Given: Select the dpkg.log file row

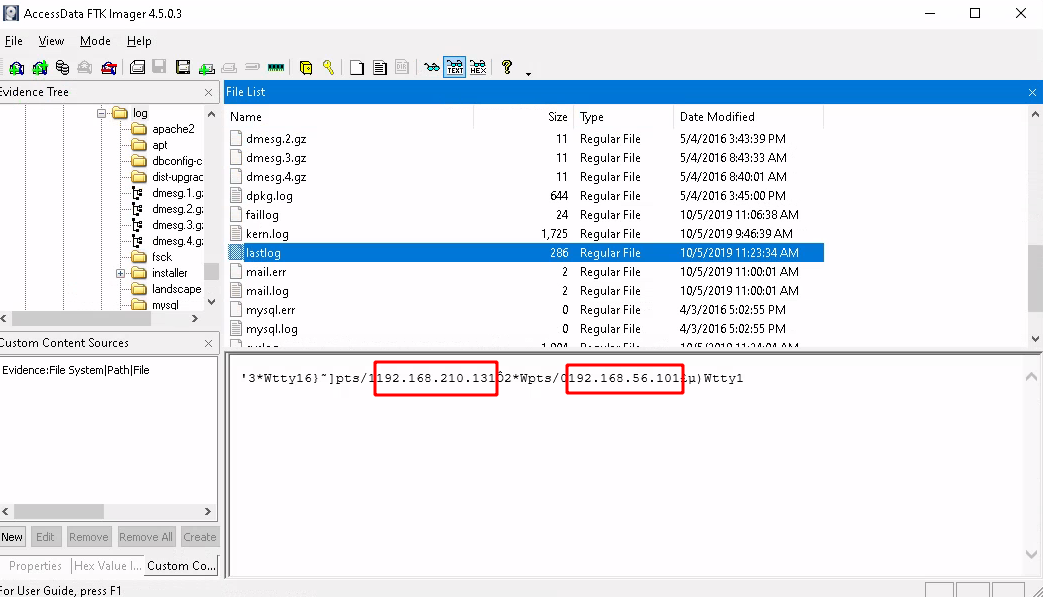Looking at the screenshot, I should 525,196.
